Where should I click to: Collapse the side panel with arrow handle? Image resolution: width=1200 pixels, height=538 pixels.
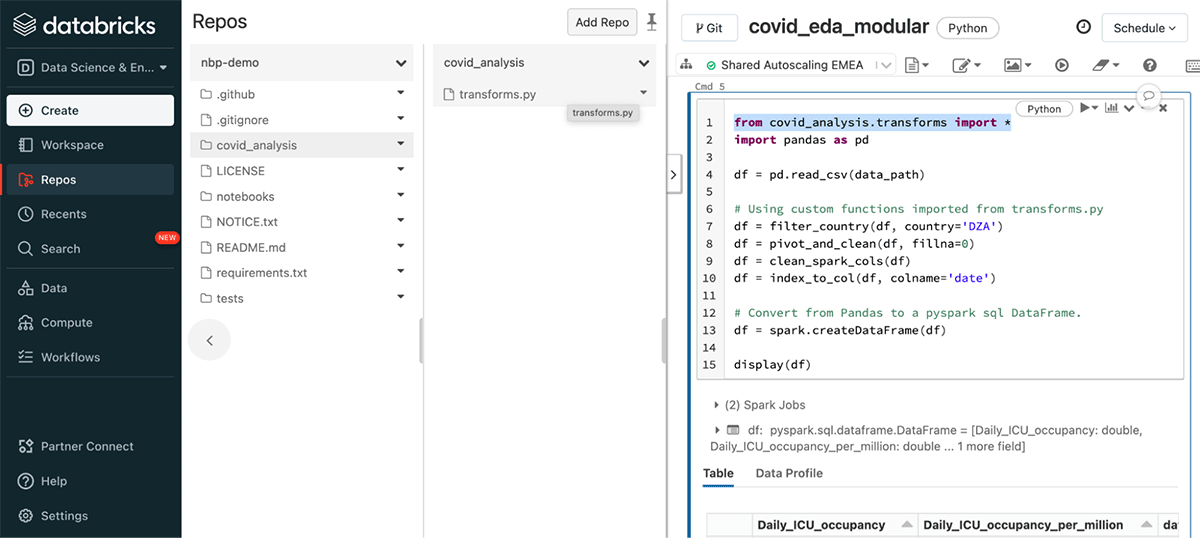672,174
